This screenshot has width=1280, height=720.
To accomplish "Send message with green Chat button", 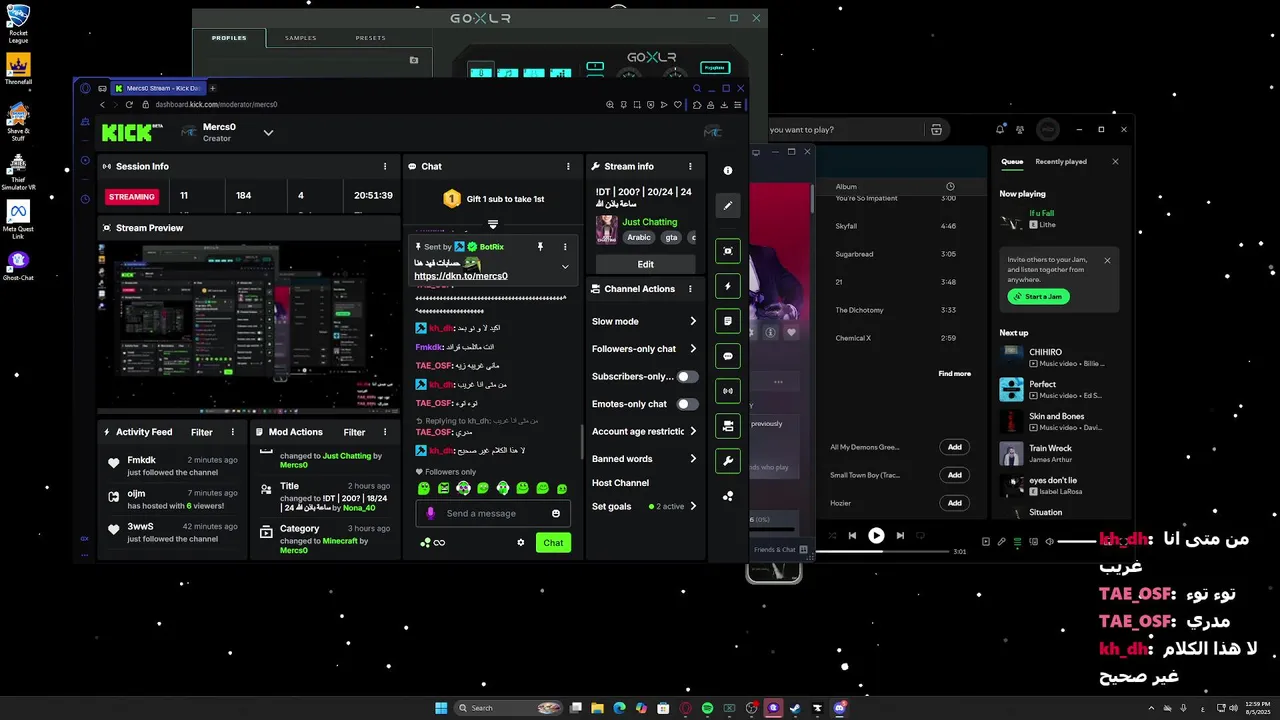I will click(553, 542).
